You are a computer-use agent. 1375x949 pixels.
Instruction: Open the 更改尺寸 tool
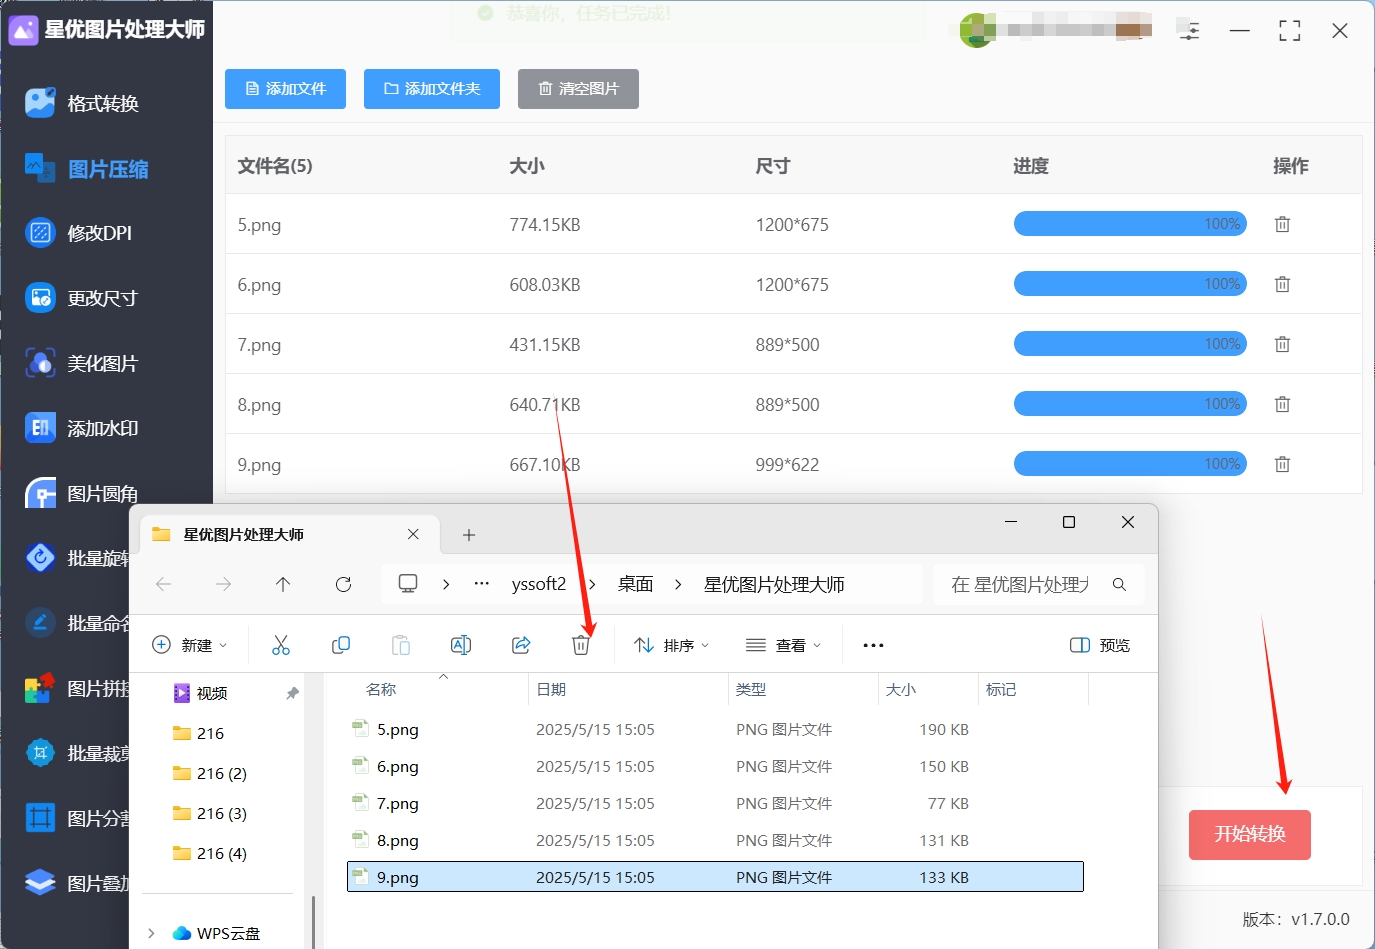82,298
